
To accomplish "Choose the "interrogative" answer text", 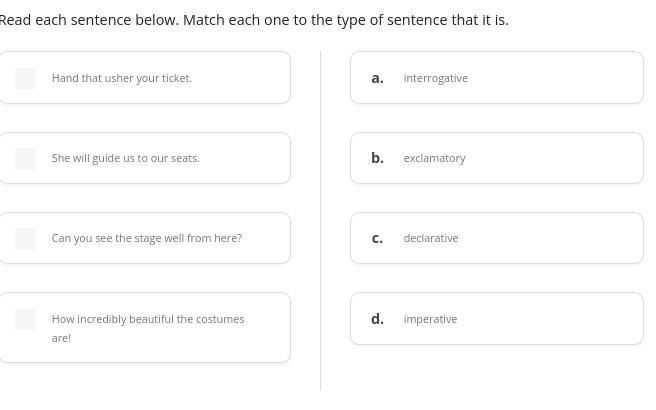I will pos(436,78).
